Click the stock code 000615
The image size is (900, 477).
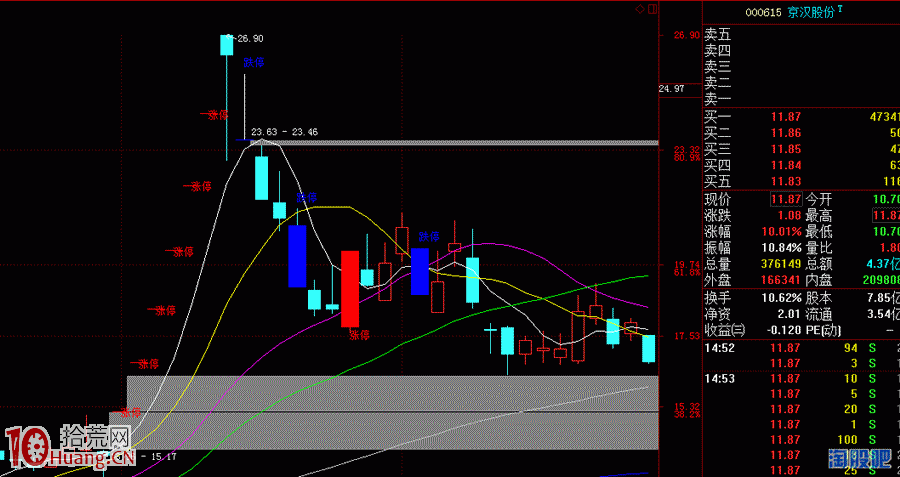pos(763,13)
